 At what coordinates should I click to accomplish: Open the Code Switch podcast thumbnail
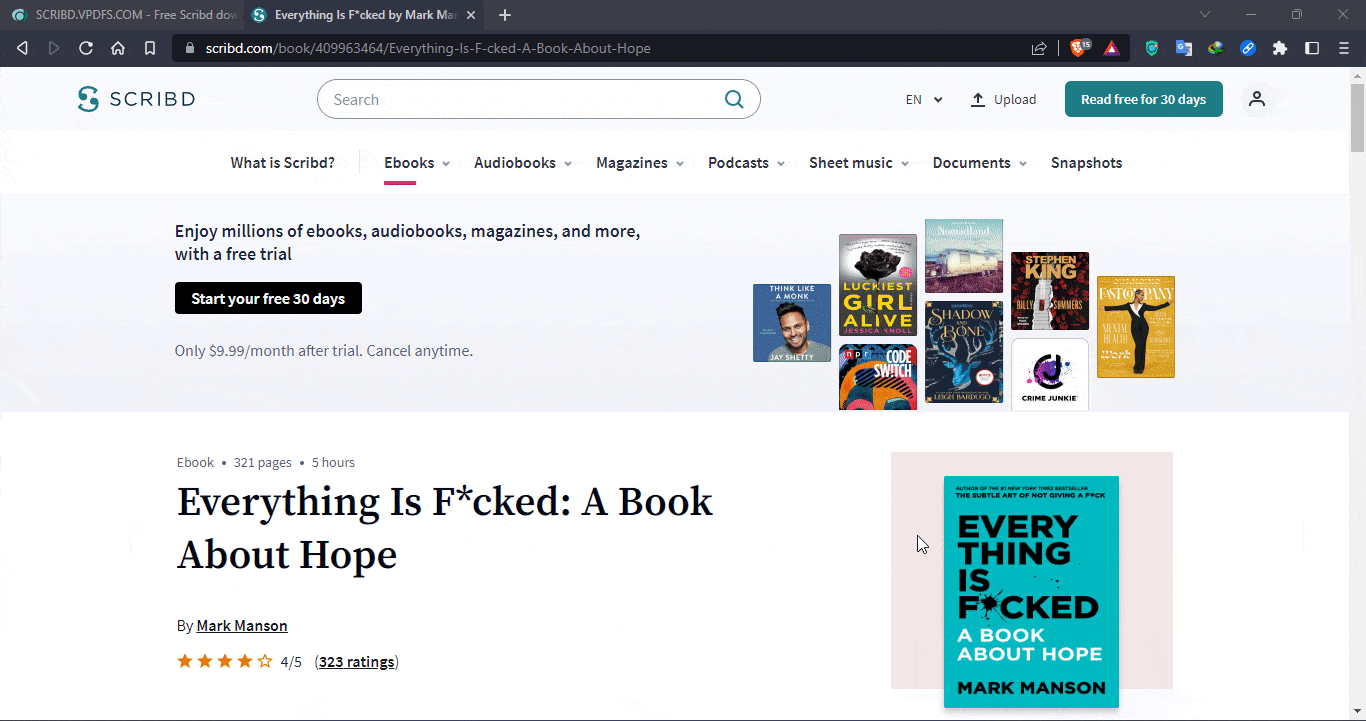(x=878, y=377)
